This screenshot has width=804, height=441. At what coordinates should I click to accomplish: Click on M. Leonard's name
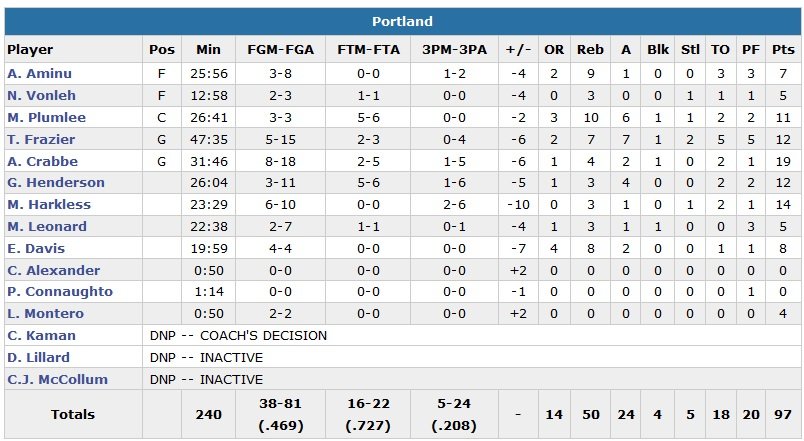point(47,227)
